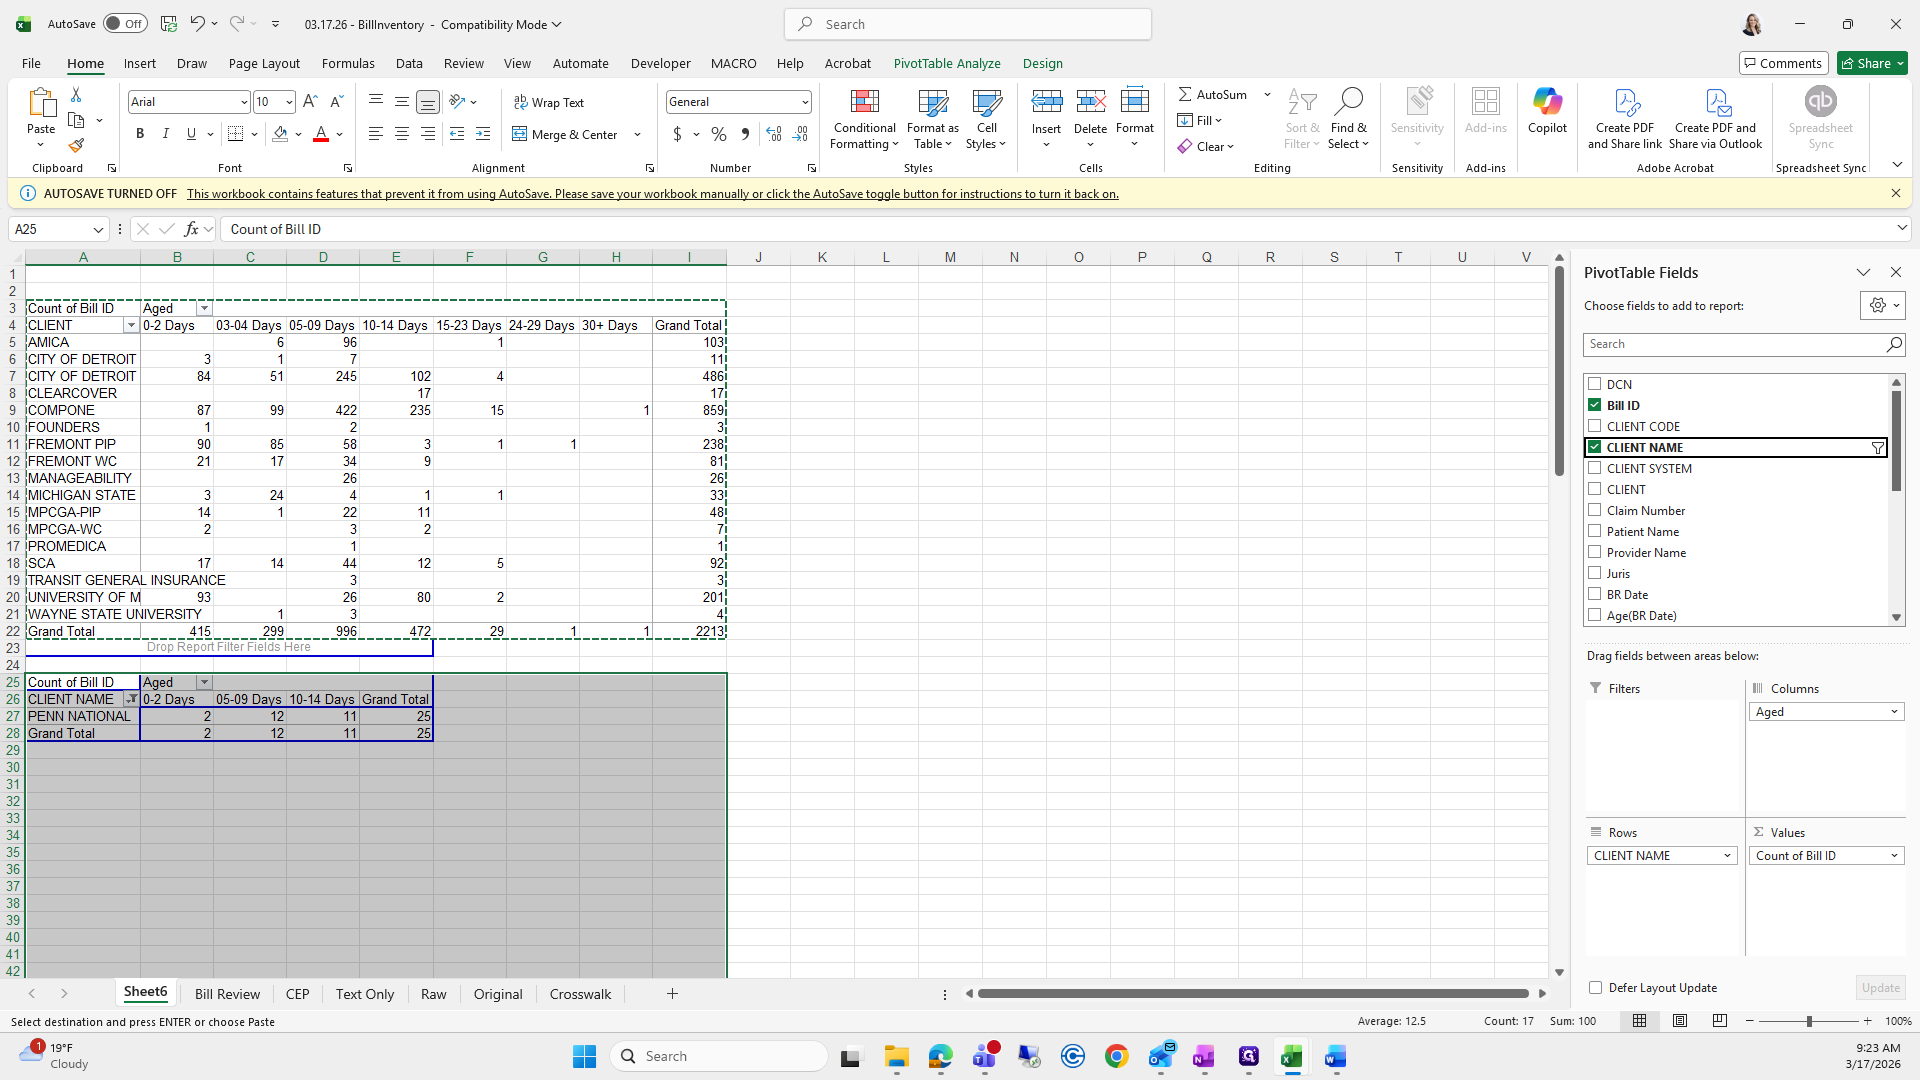Viewport: 1920px width, 1080px height.
Task: Open the PivotTable Analyze ribbon tab
Action: tap(946, 63)
